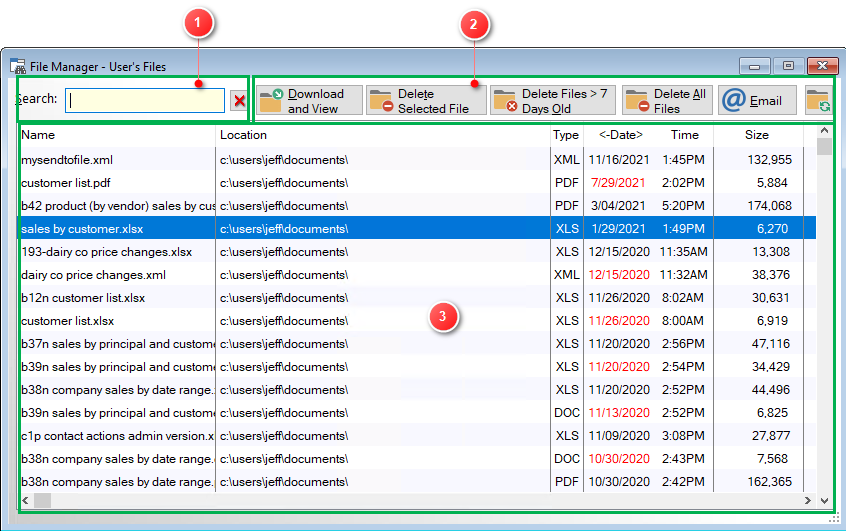Image resolution: width=846 pixels, height=531 pixels.
Task: Sort by the <-Date> column header
Action: tap(621, 135)
